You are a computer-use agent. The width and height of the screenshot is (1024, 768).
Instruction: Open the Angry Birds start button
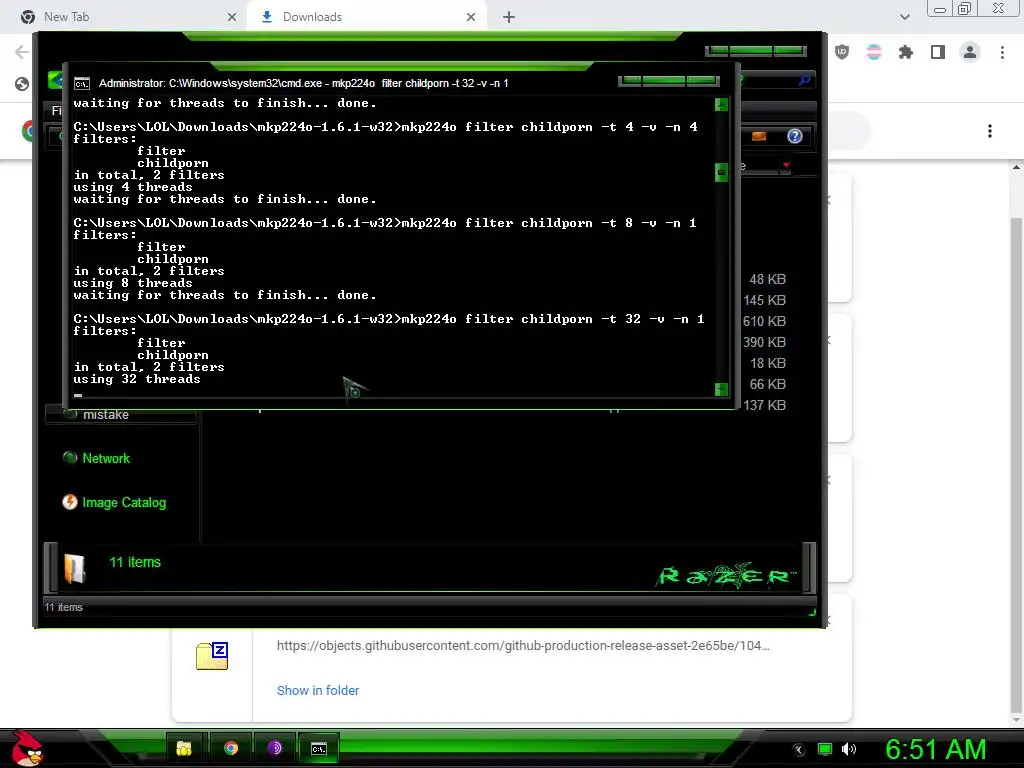[27, 748]
